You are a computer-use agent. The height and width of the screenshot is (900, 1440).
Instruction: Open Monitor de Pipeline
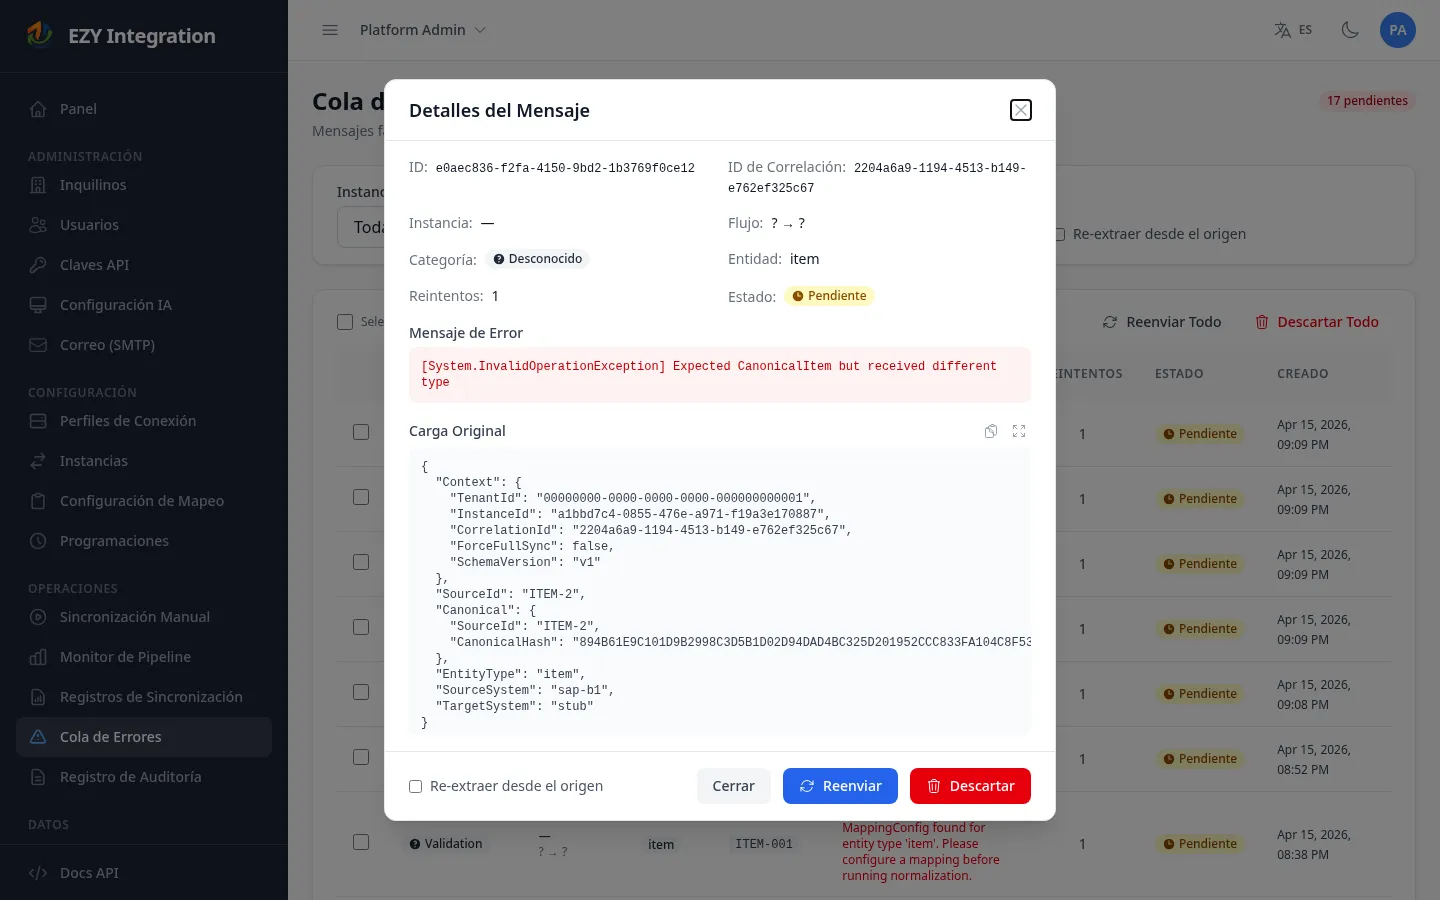144,657
